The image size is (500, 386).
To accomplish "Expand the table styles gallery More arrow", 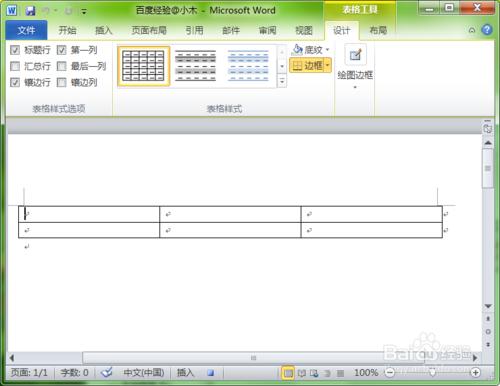I will (282, 81).
